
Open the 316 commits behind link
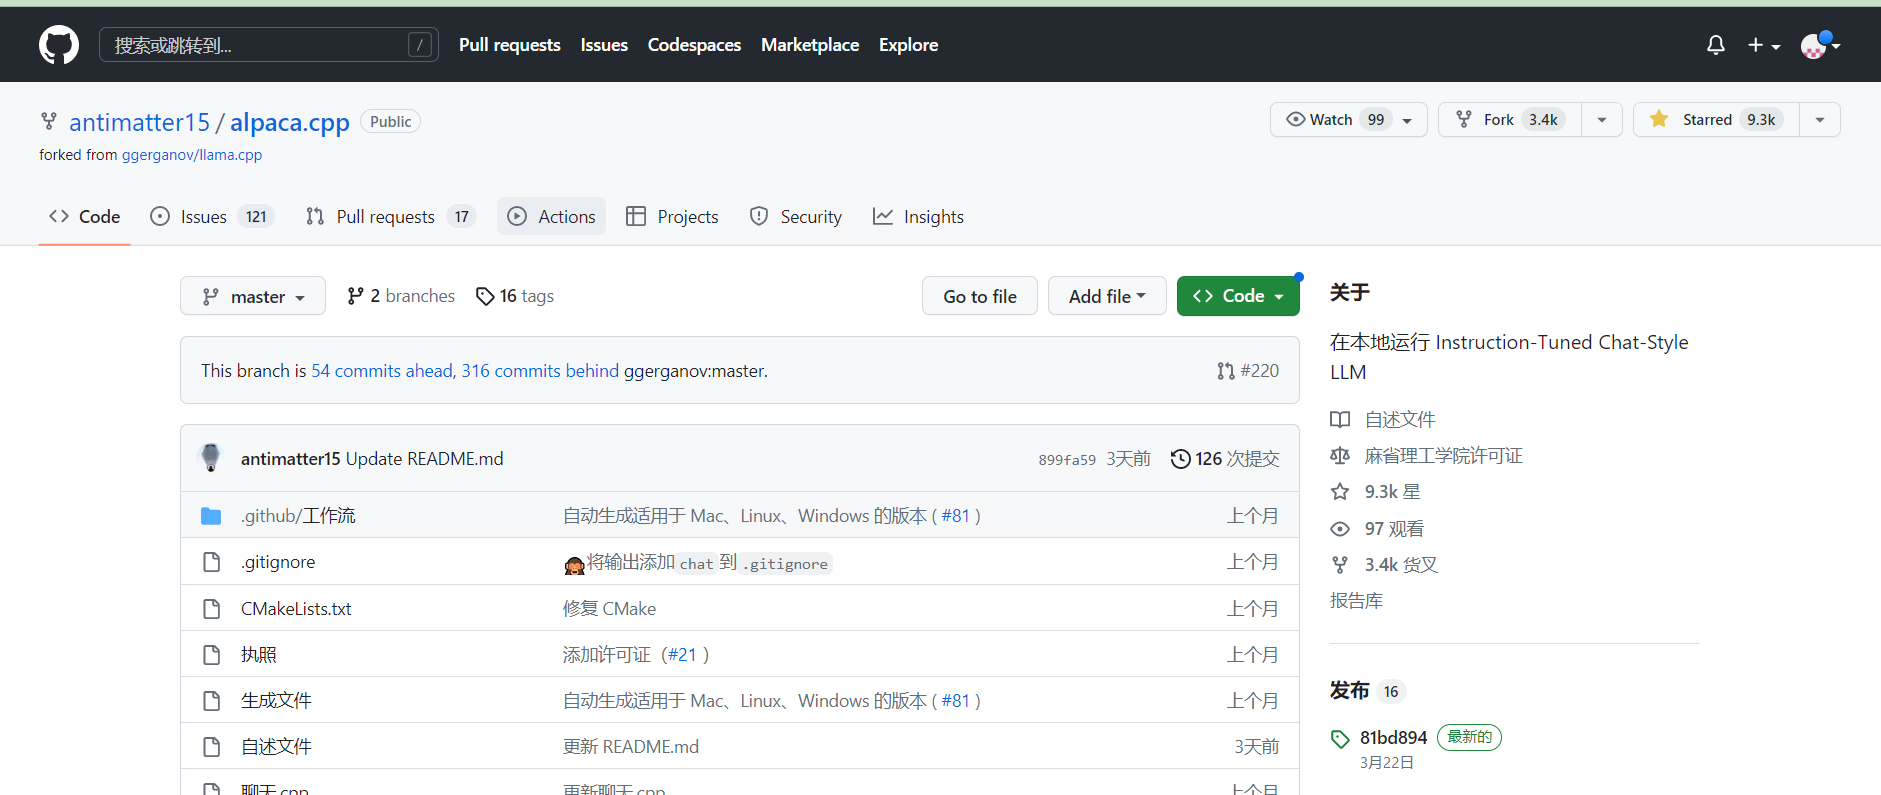pyautogui.click(x=540, y=371)
